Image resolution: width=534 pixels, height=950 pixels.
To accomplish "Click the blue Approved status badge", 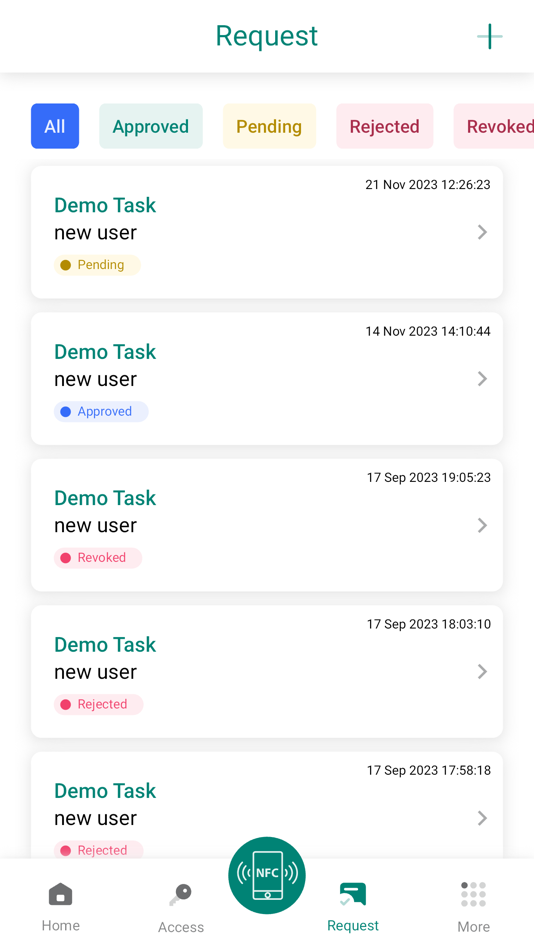I will click(101, 411).
